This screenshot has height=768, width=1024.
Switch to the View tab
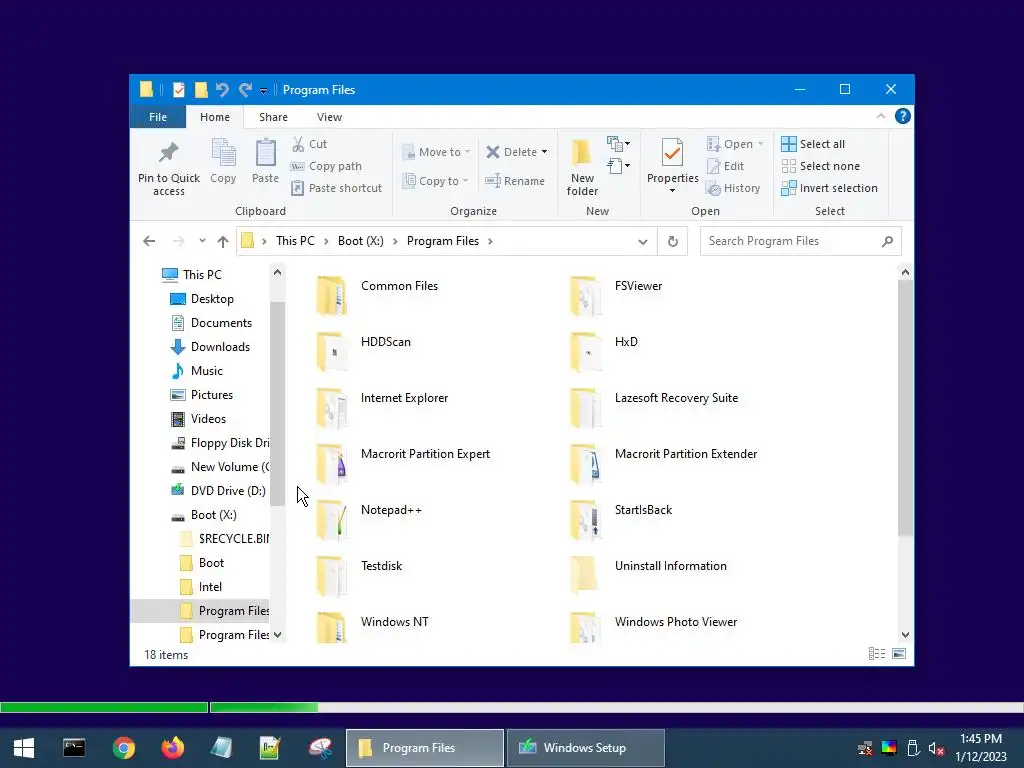329,117
